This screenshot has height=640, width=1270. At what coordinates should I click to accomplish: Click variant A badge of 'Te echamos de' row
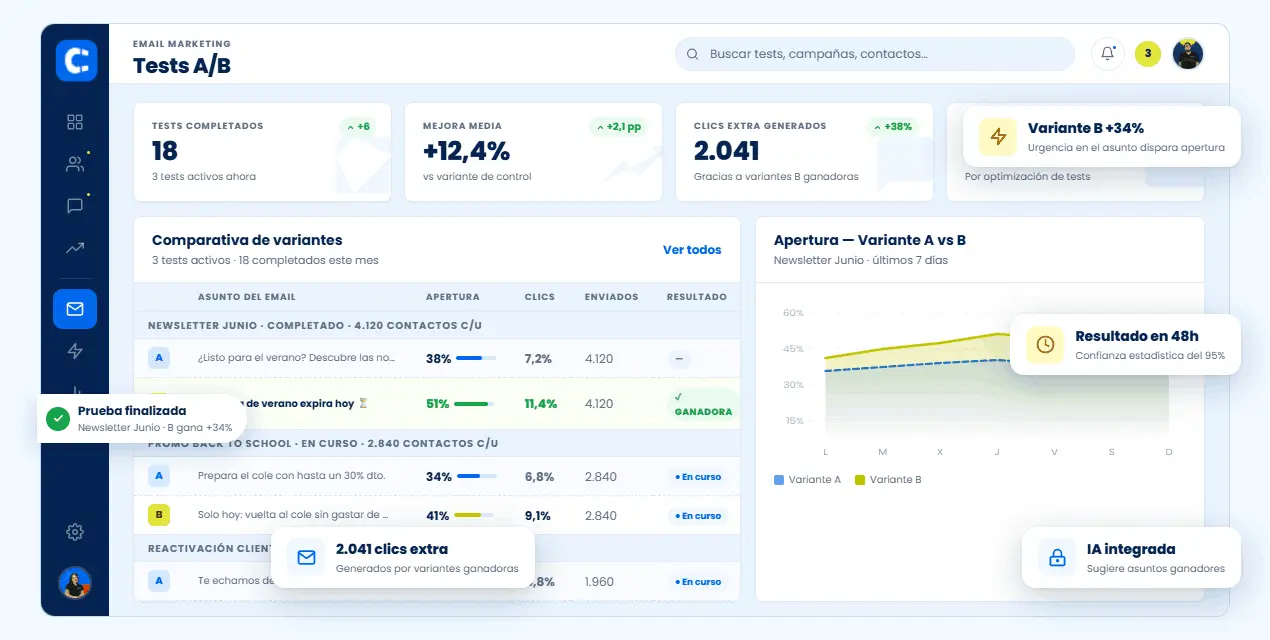point(158,580)
